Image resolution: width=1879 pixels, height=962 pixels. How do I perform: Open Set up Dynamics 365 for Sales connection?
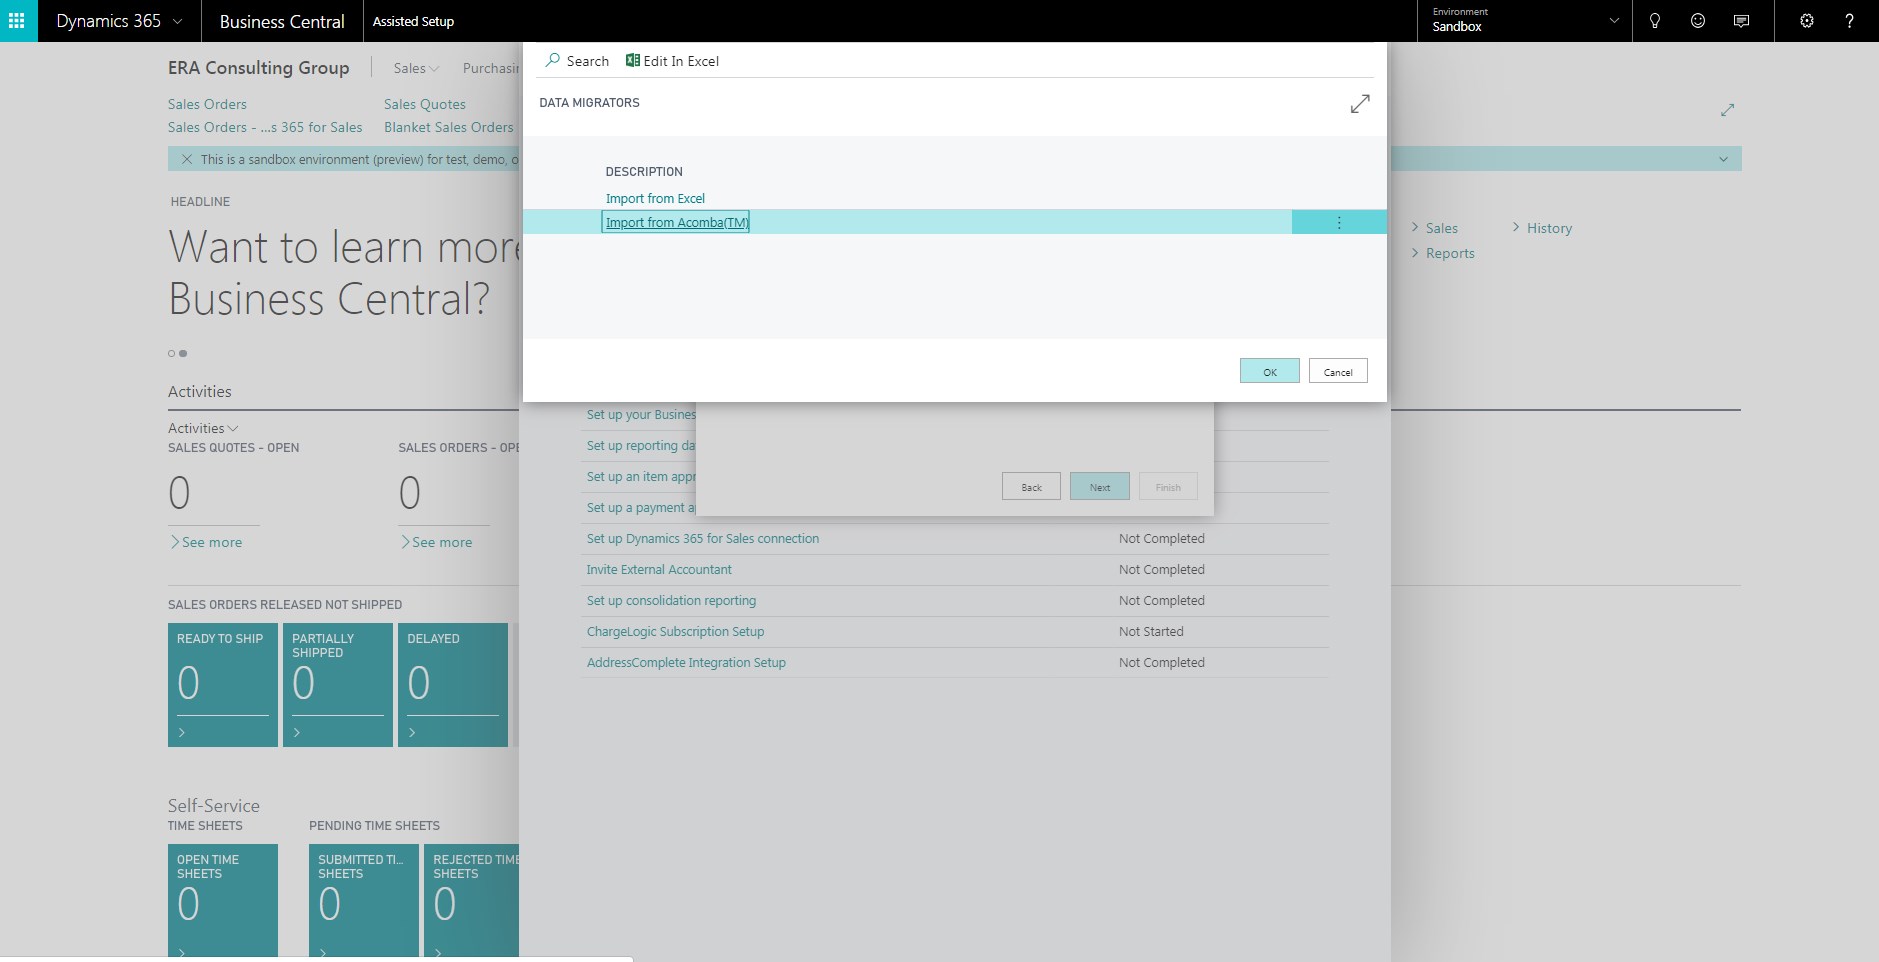click(703, 538)
